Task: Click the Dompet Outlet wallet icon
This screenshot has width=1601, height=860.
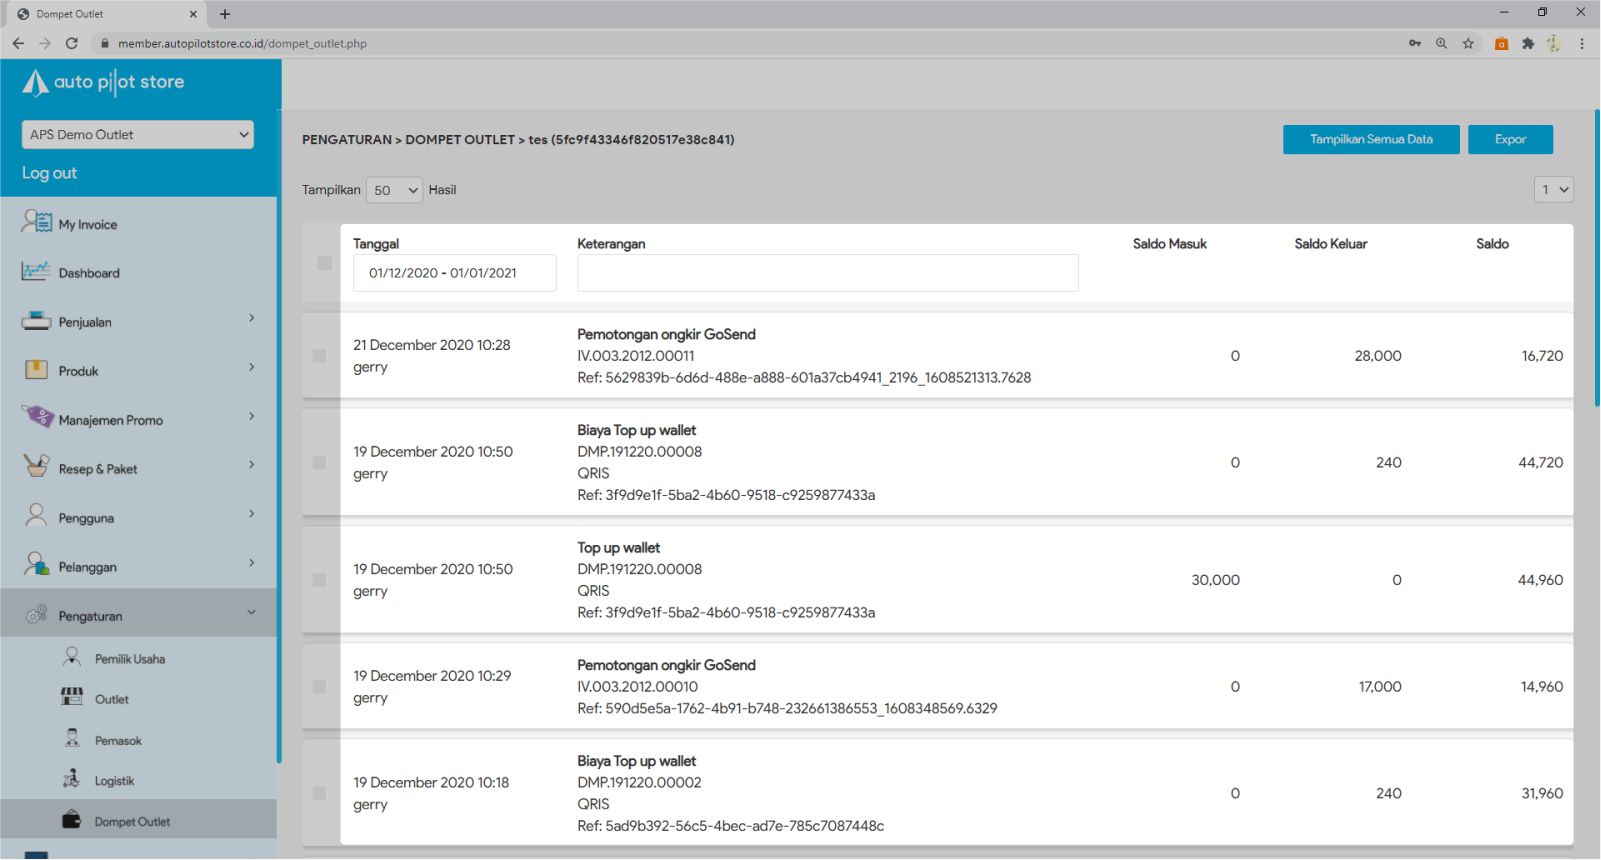Action: tap(72, 820)
